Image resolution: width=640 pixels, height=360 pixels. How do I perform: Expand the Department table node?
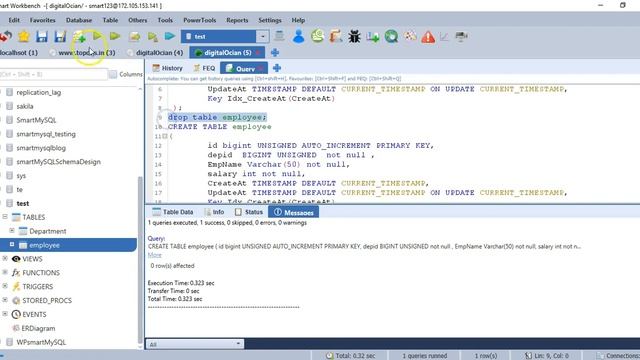coord(12,231)
